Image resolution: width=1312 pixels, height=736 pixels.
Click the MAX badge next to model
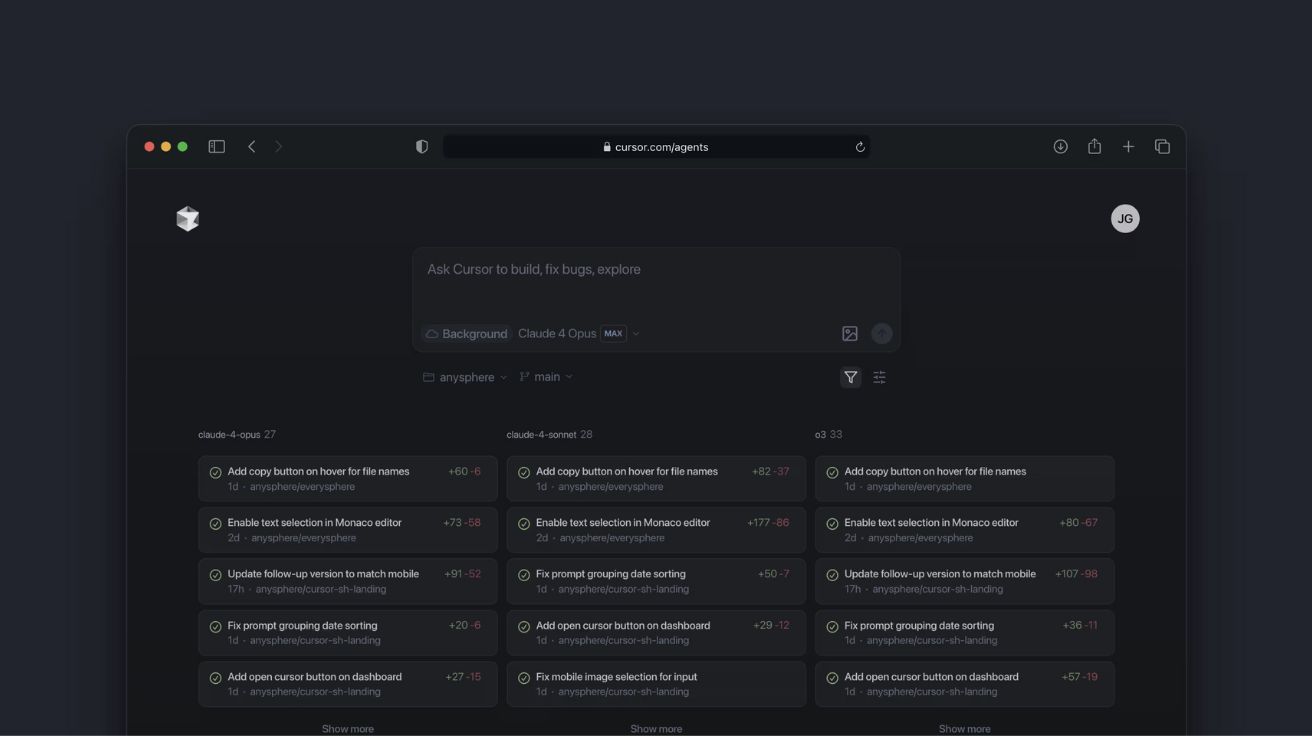(x=613, y=334)
